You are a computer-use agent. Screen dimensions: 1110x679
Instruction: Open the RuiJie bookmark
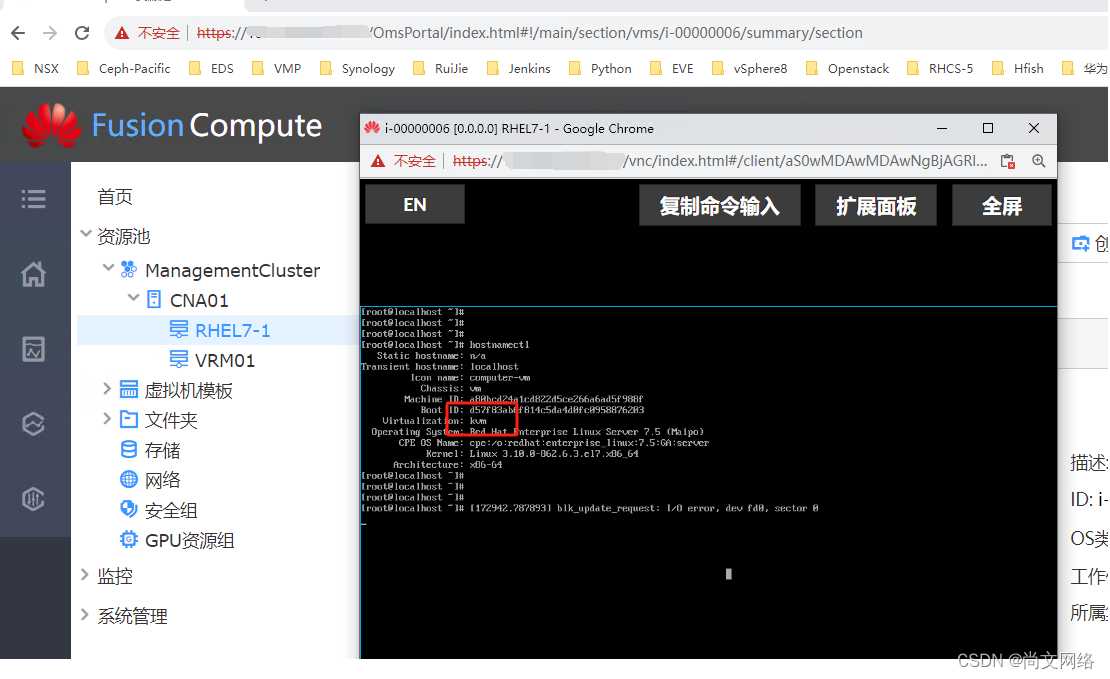441,69
